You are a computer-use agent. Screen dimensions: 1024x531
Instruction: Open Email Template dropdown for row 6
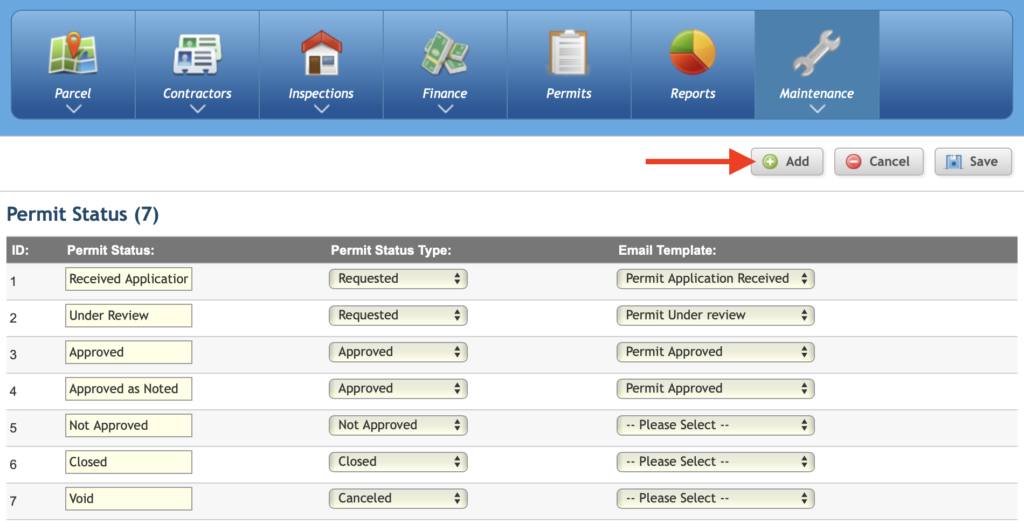[x=715, y=462]
